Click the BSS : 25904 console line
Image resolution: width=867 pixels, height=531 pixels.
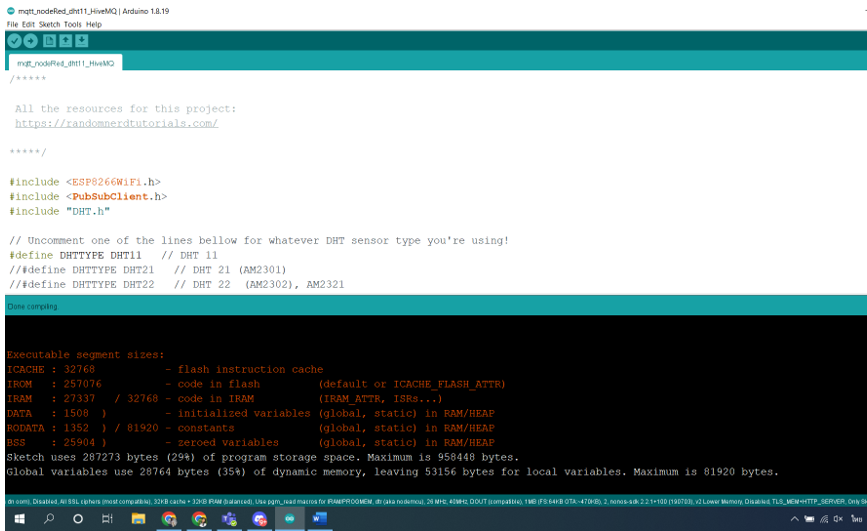click(x=250, y=442)
